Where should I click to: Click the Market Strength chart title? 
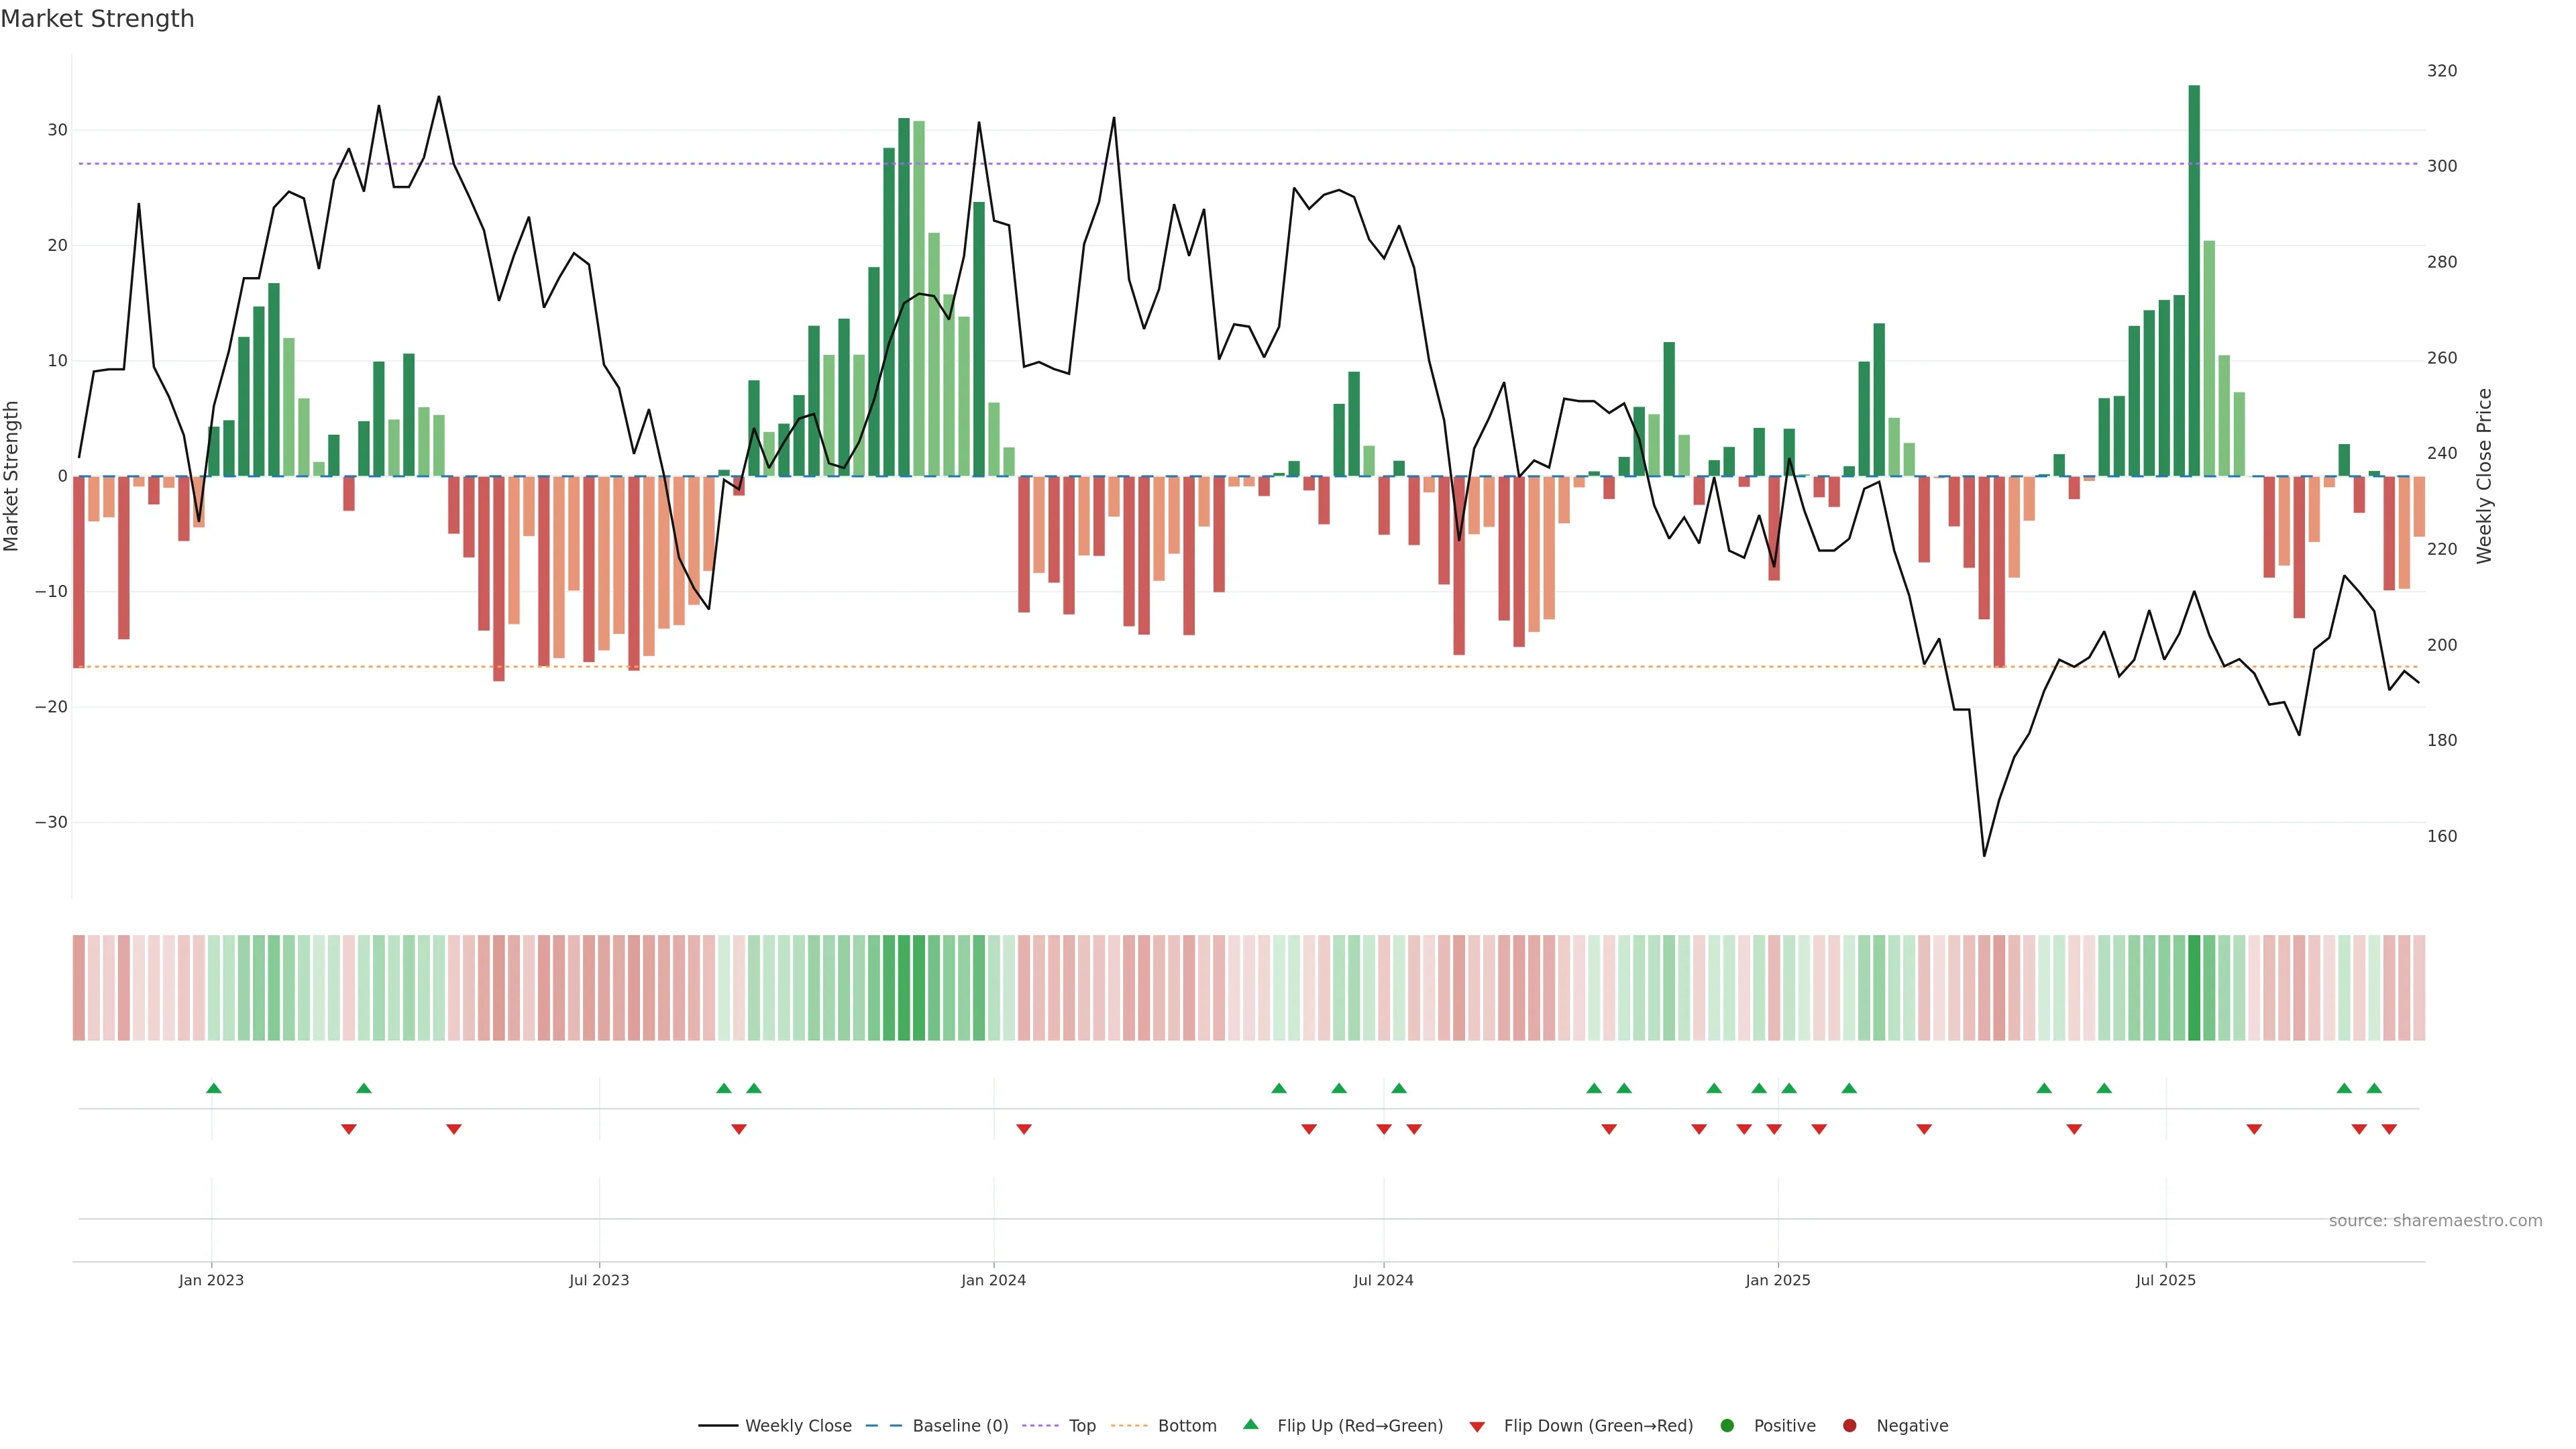pos(97,19)
